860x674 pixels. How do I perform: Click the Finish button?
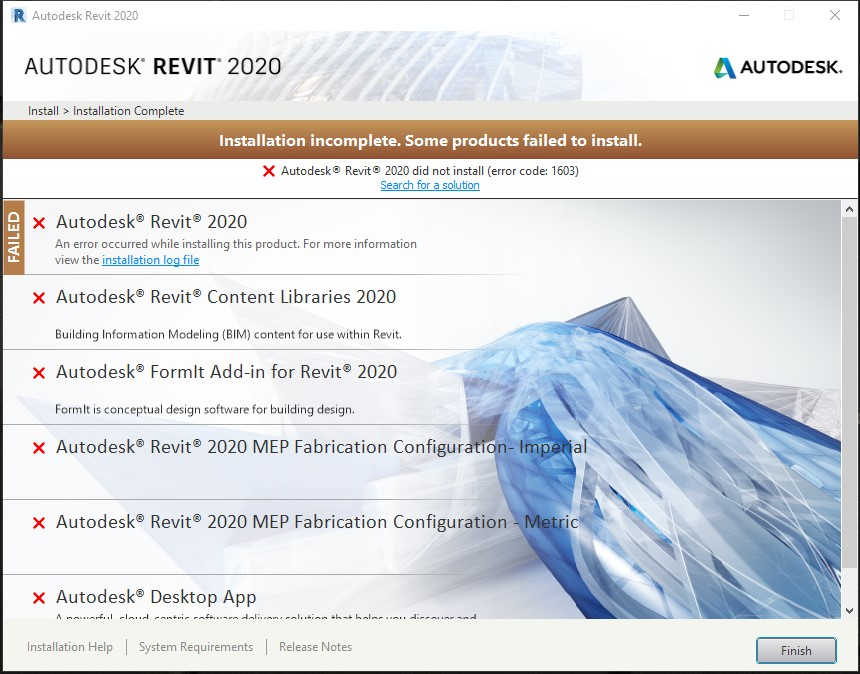[796, 650]
